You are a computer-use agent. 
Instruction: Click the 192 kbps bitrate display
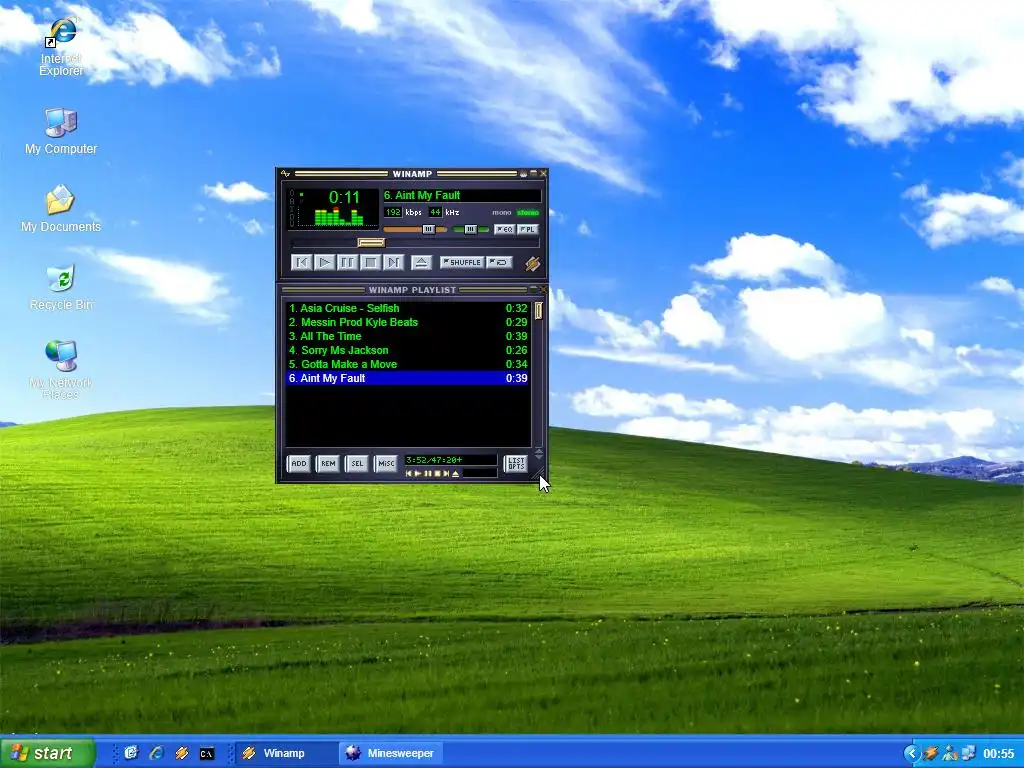393,212
